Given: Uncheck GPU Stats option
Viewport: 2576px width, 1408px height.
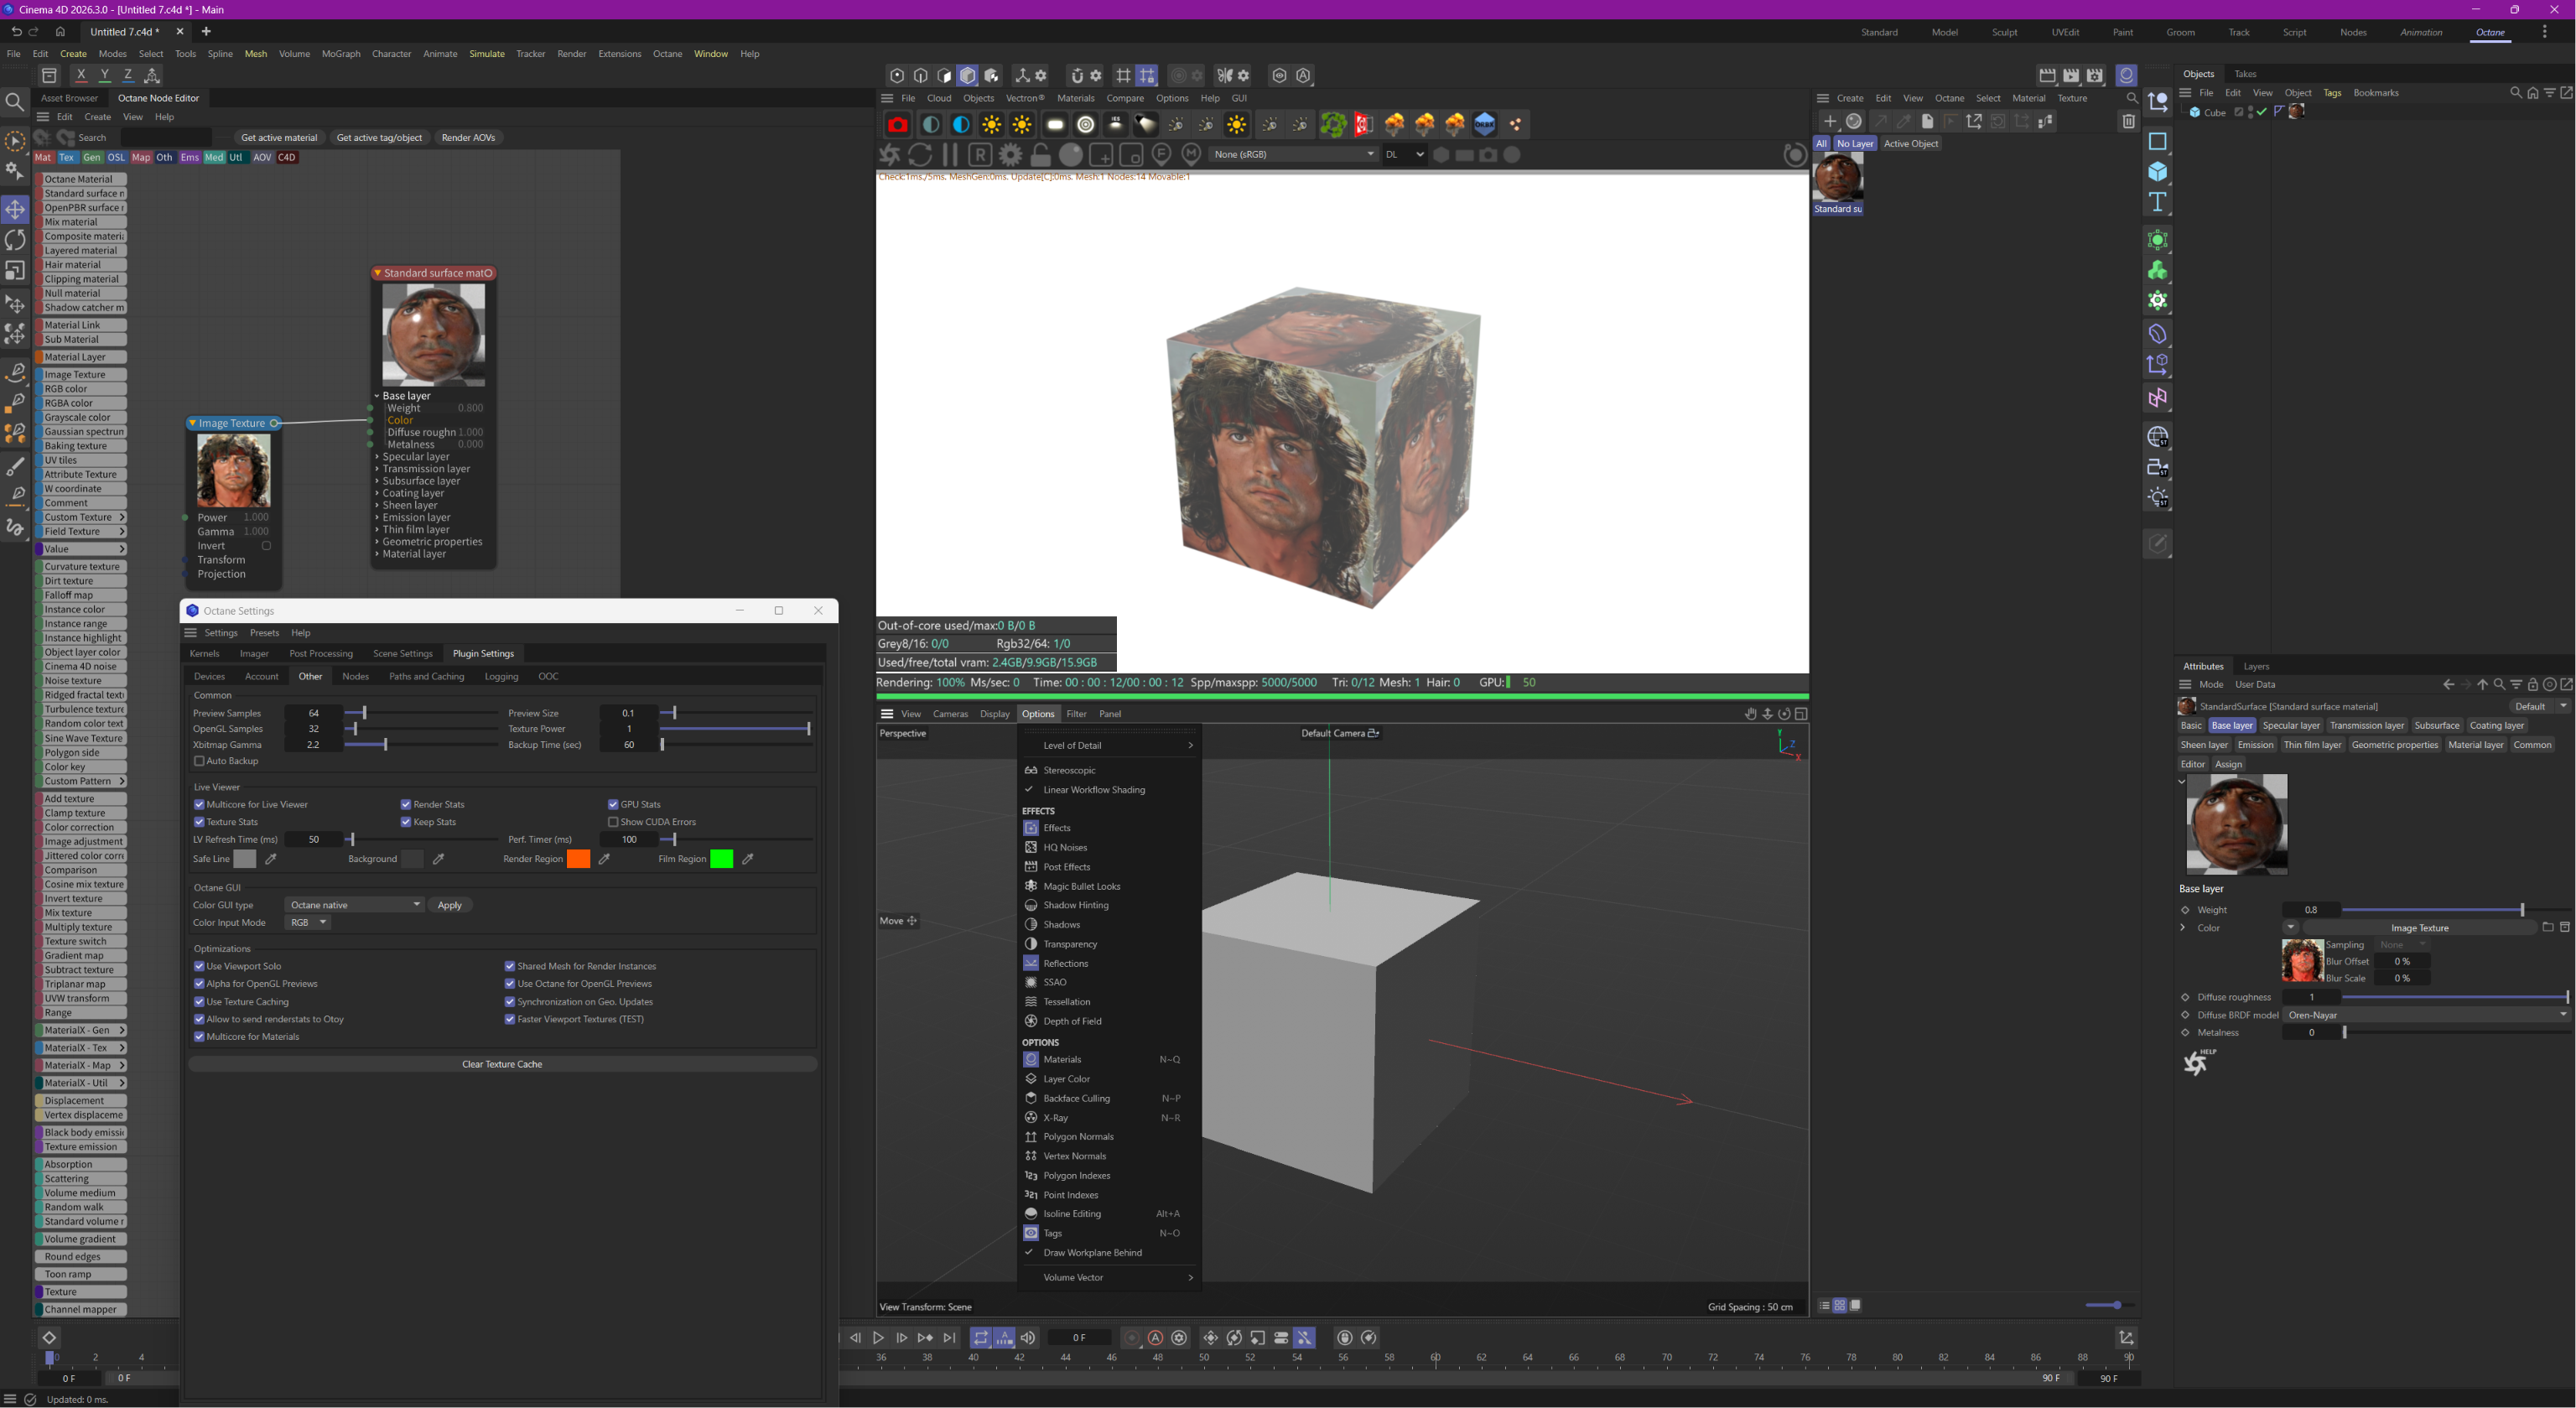Looking at the screenshot, I should [613, 805].
